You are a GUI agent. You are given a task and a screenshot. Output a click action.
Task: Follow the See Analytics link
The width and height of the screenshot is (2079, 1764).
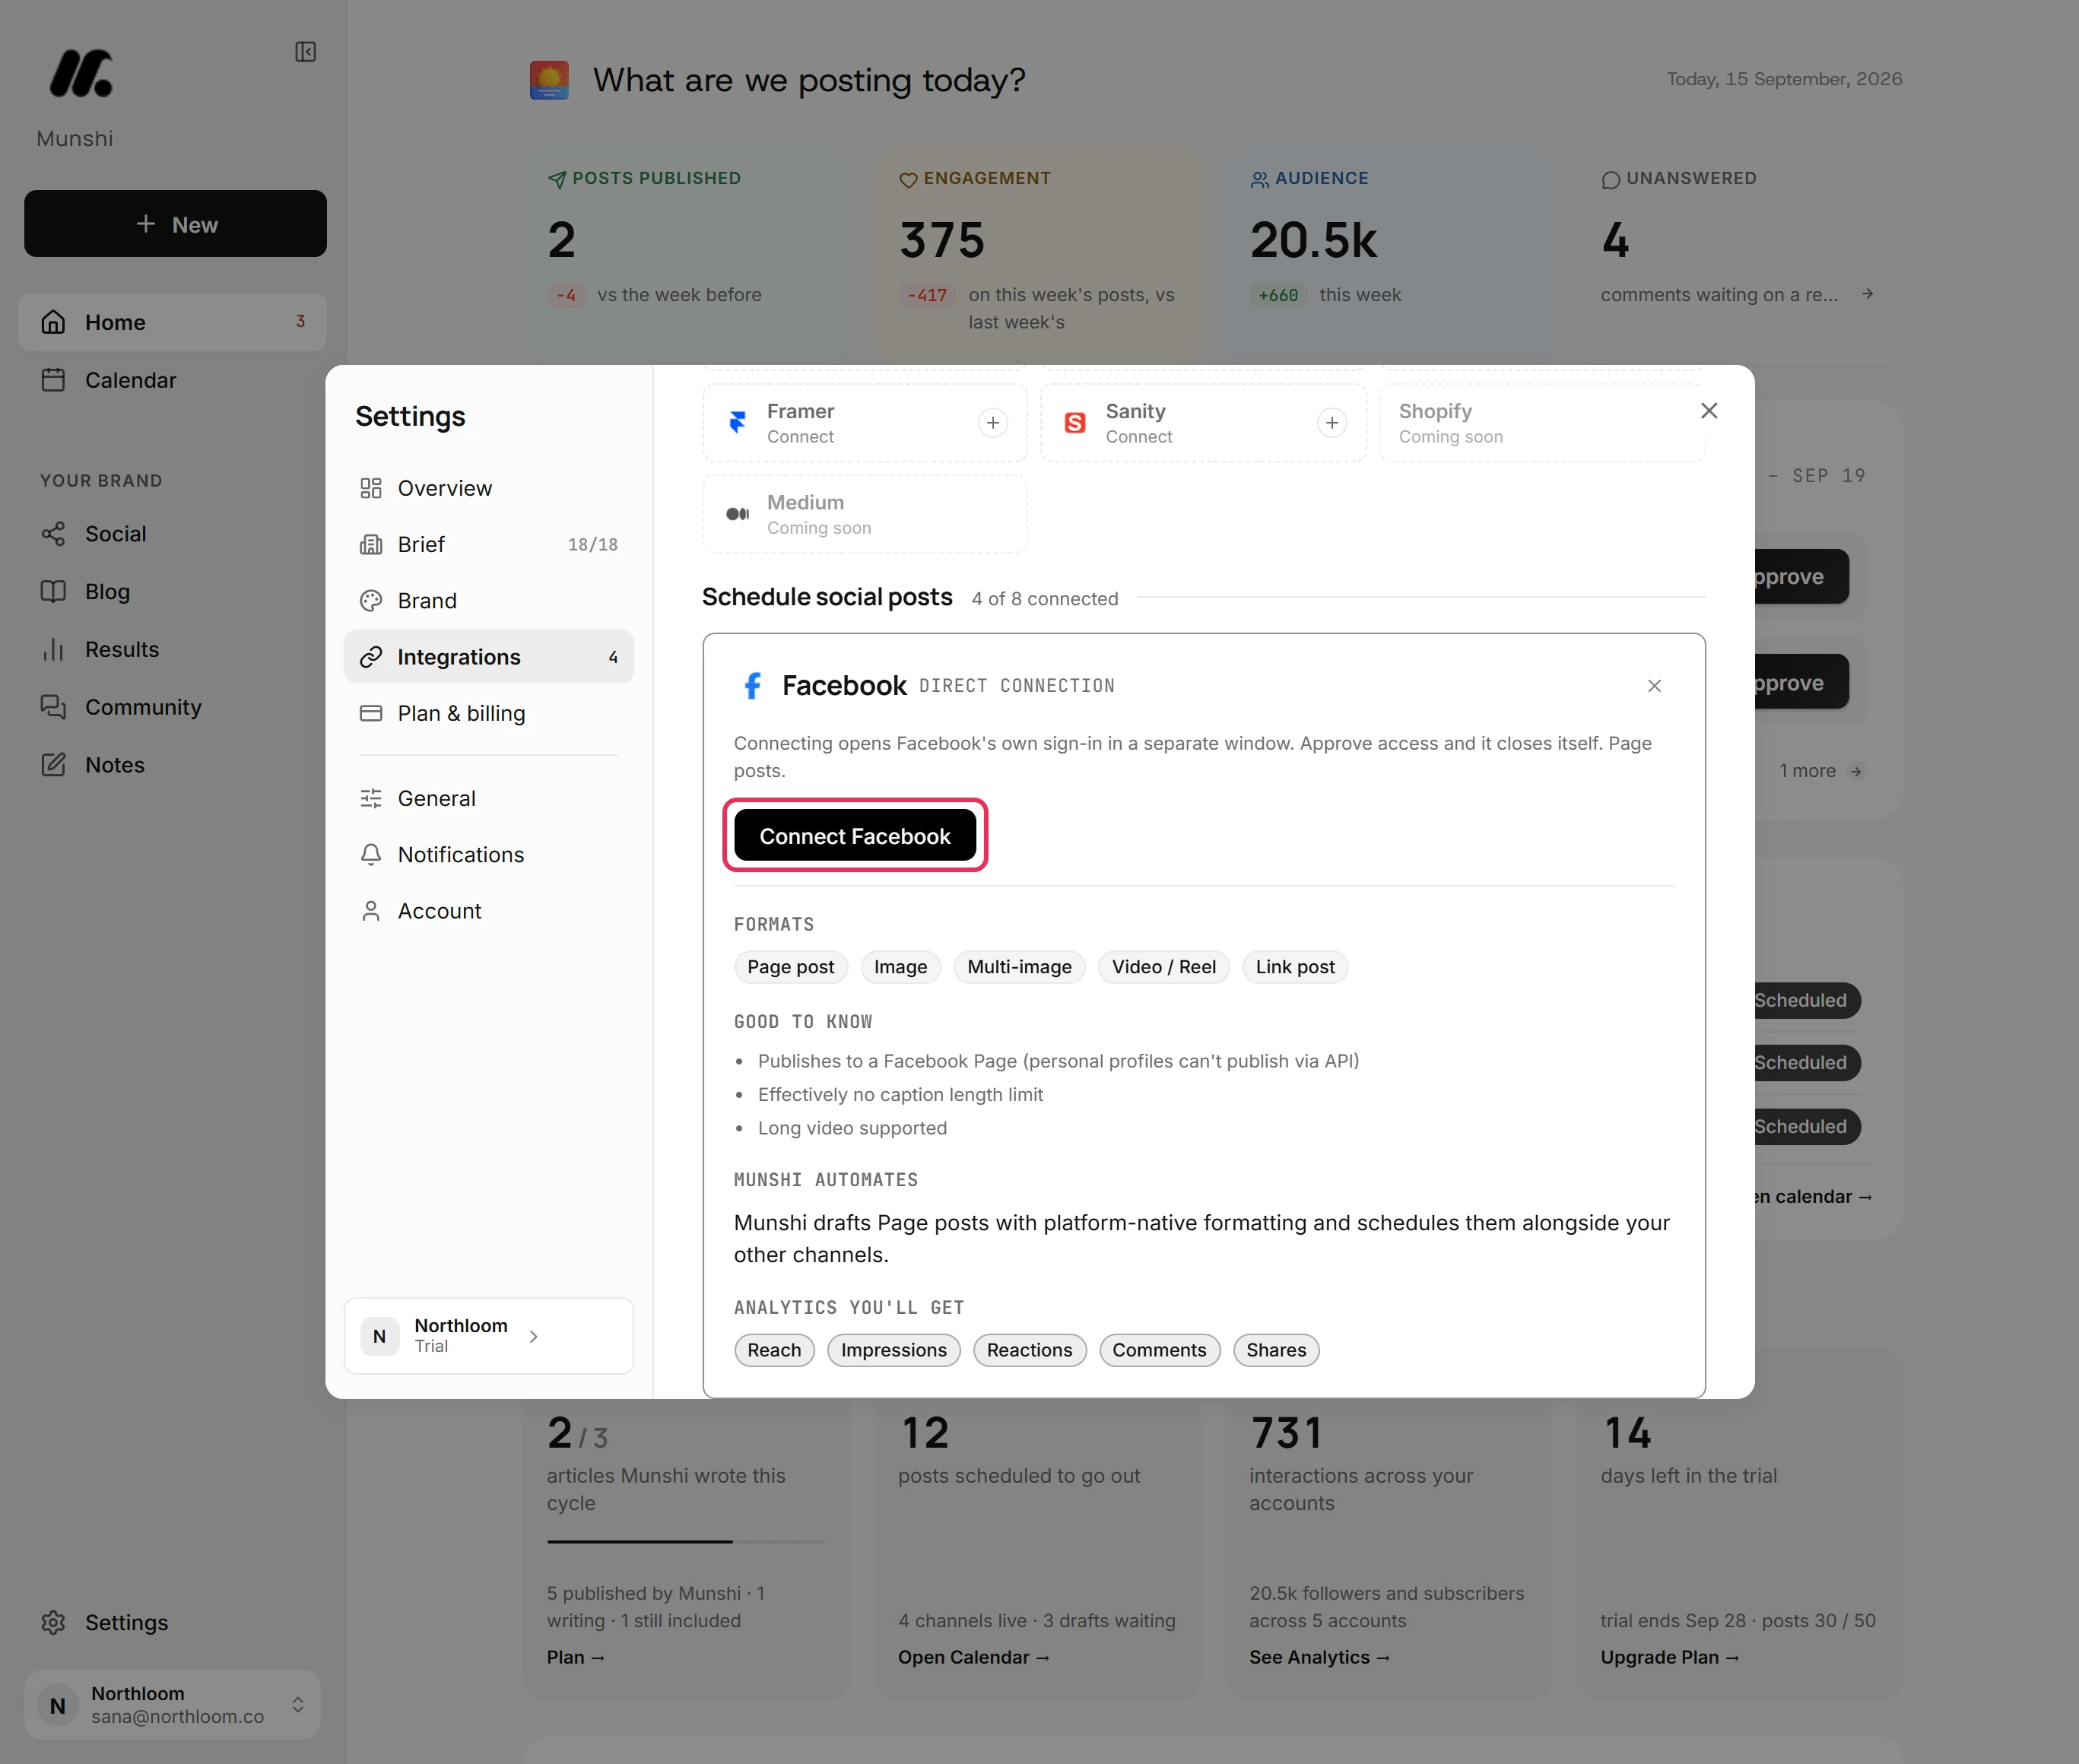1319,1657
